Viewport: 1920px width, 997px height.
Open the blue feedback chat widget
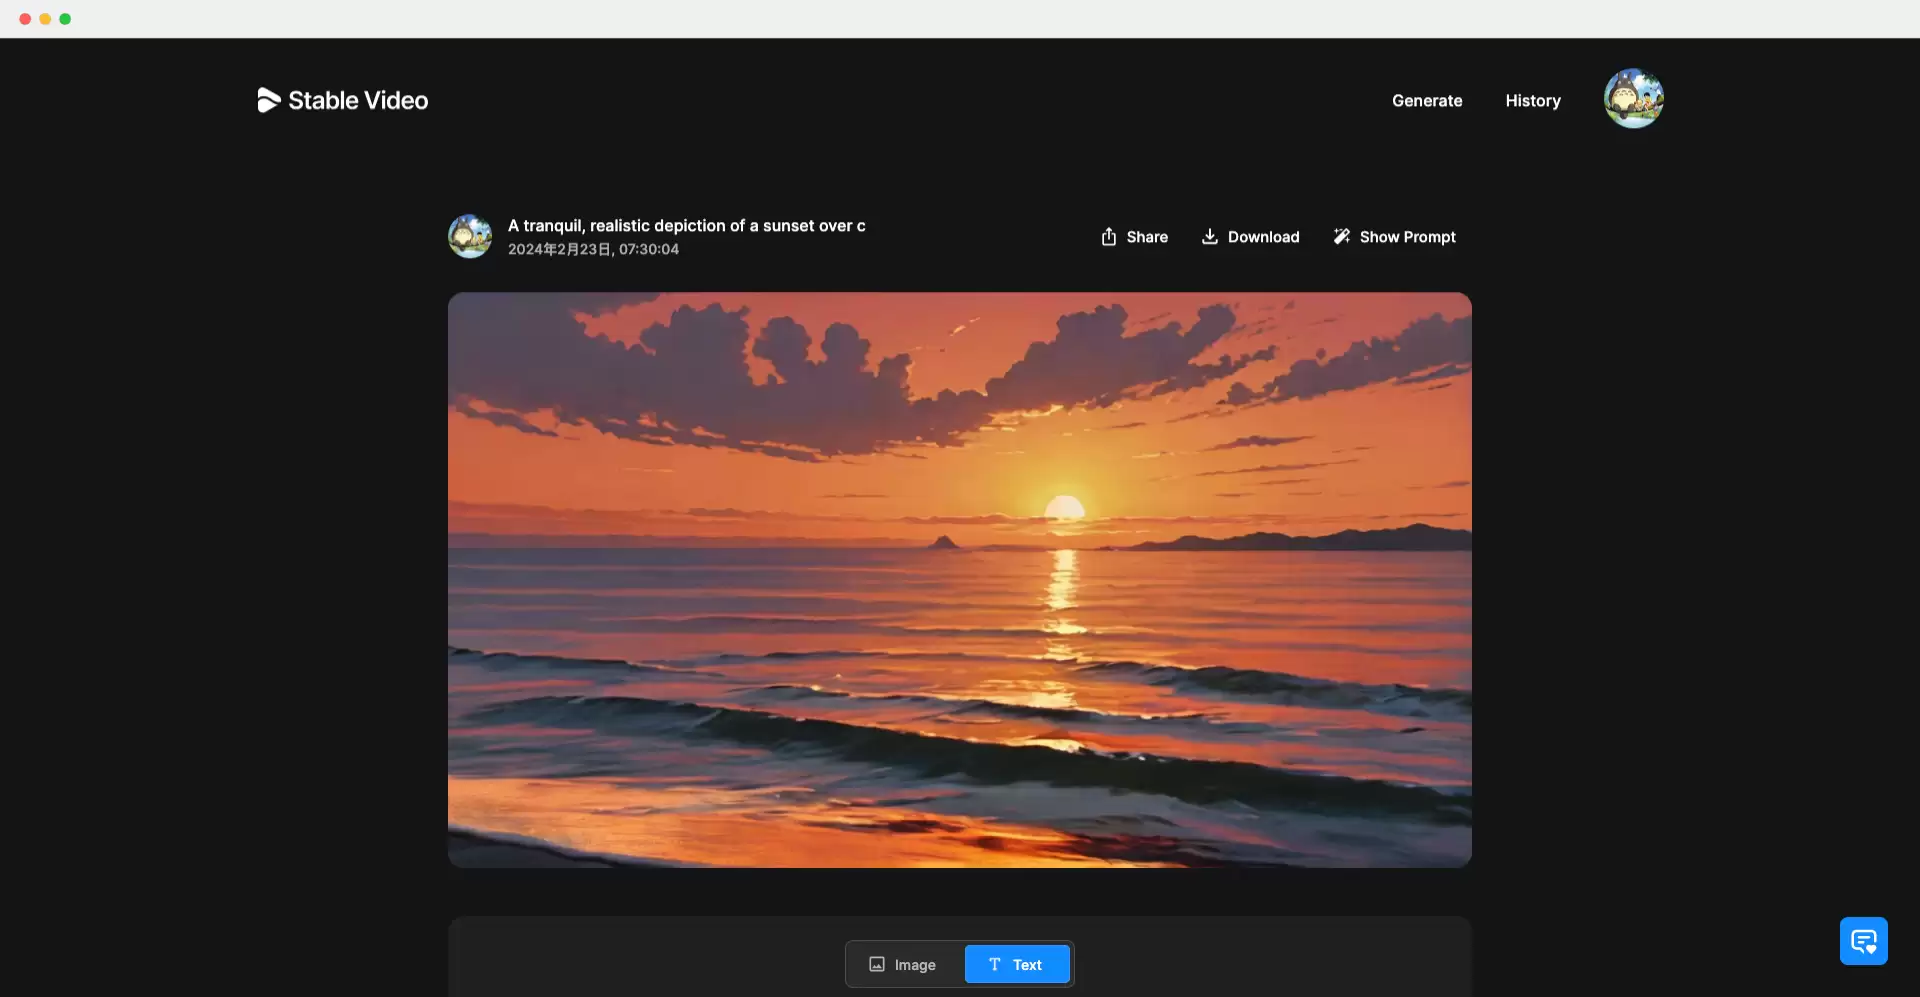[1864, 941]
